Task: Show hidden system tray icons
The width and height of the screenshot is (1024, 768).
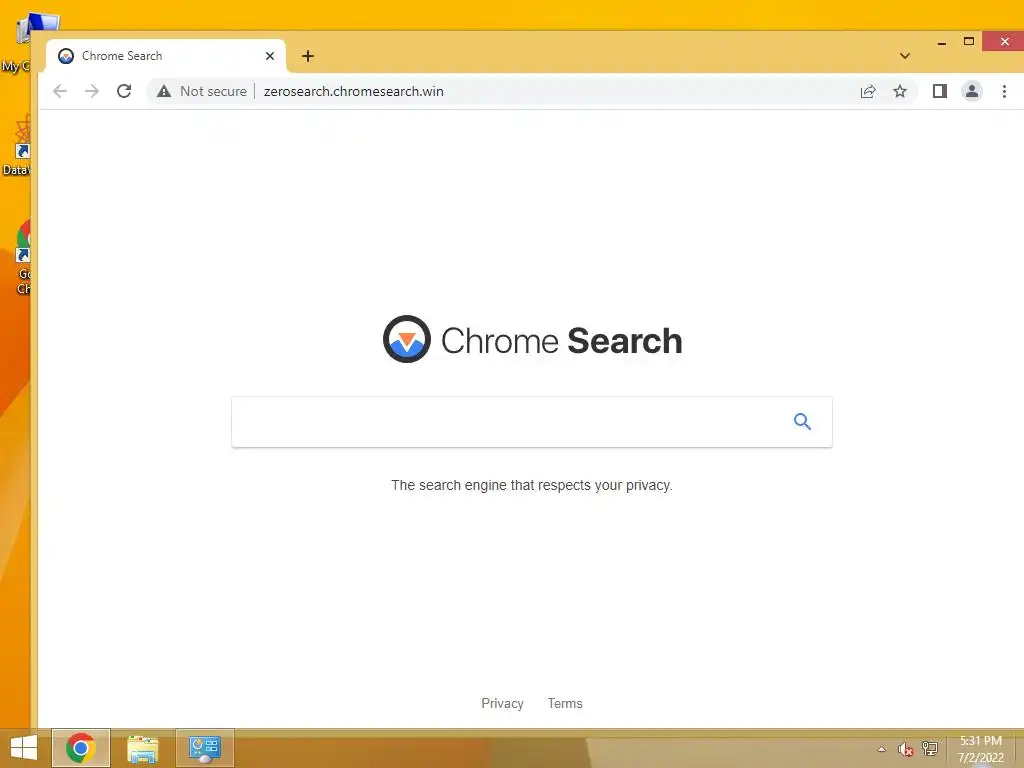Action: 882,749
